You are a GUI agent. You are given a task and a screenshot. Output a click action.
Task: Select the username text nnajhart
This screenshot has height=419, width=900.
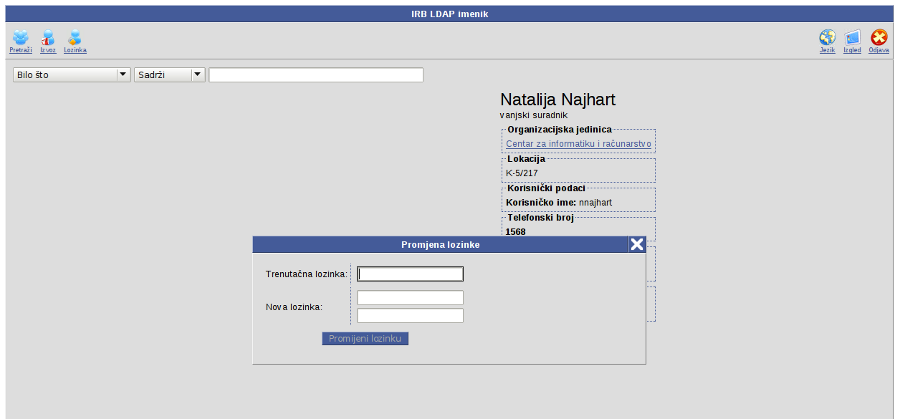click(595, 202)
